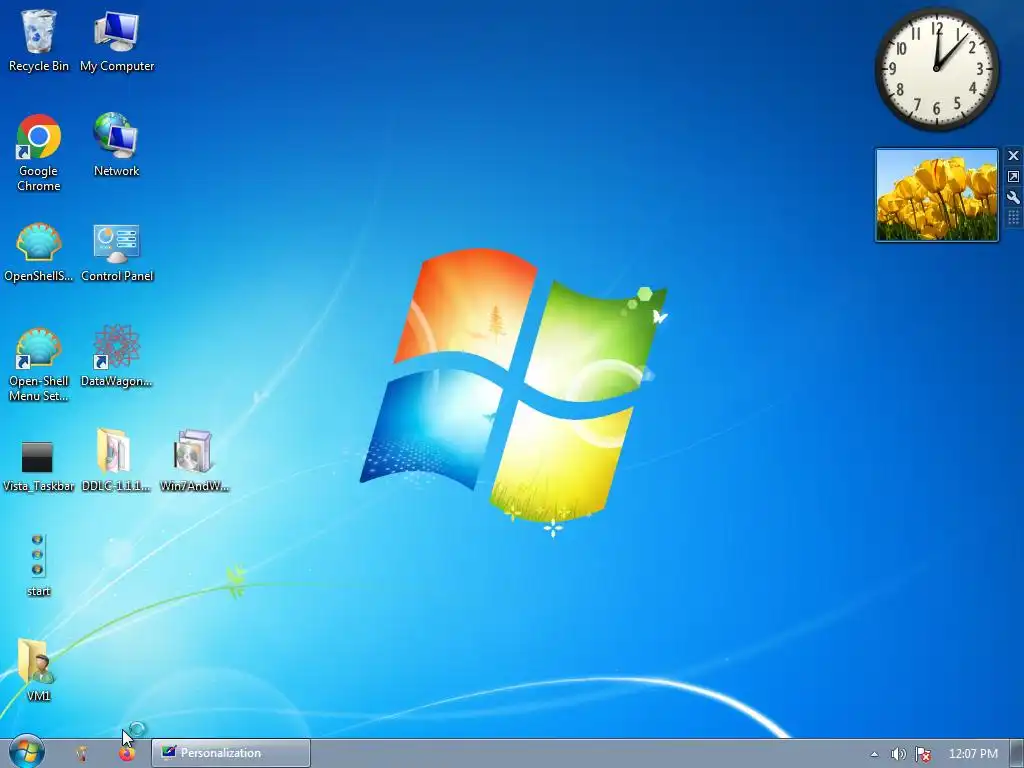Click the 12:07 PM taskbar clock
Viewport: 1024px width, 768px height.
[x=973, y=754]
